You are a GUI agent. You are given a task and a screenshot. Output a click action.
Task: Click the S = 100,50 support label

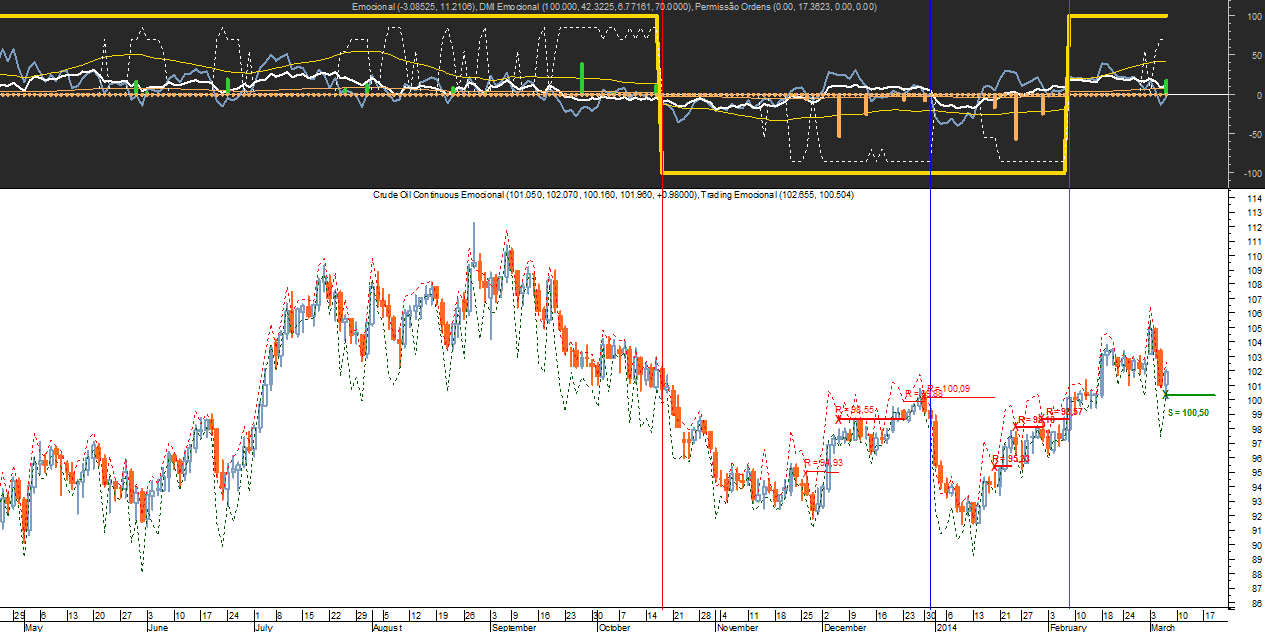tap(1189, 413)
